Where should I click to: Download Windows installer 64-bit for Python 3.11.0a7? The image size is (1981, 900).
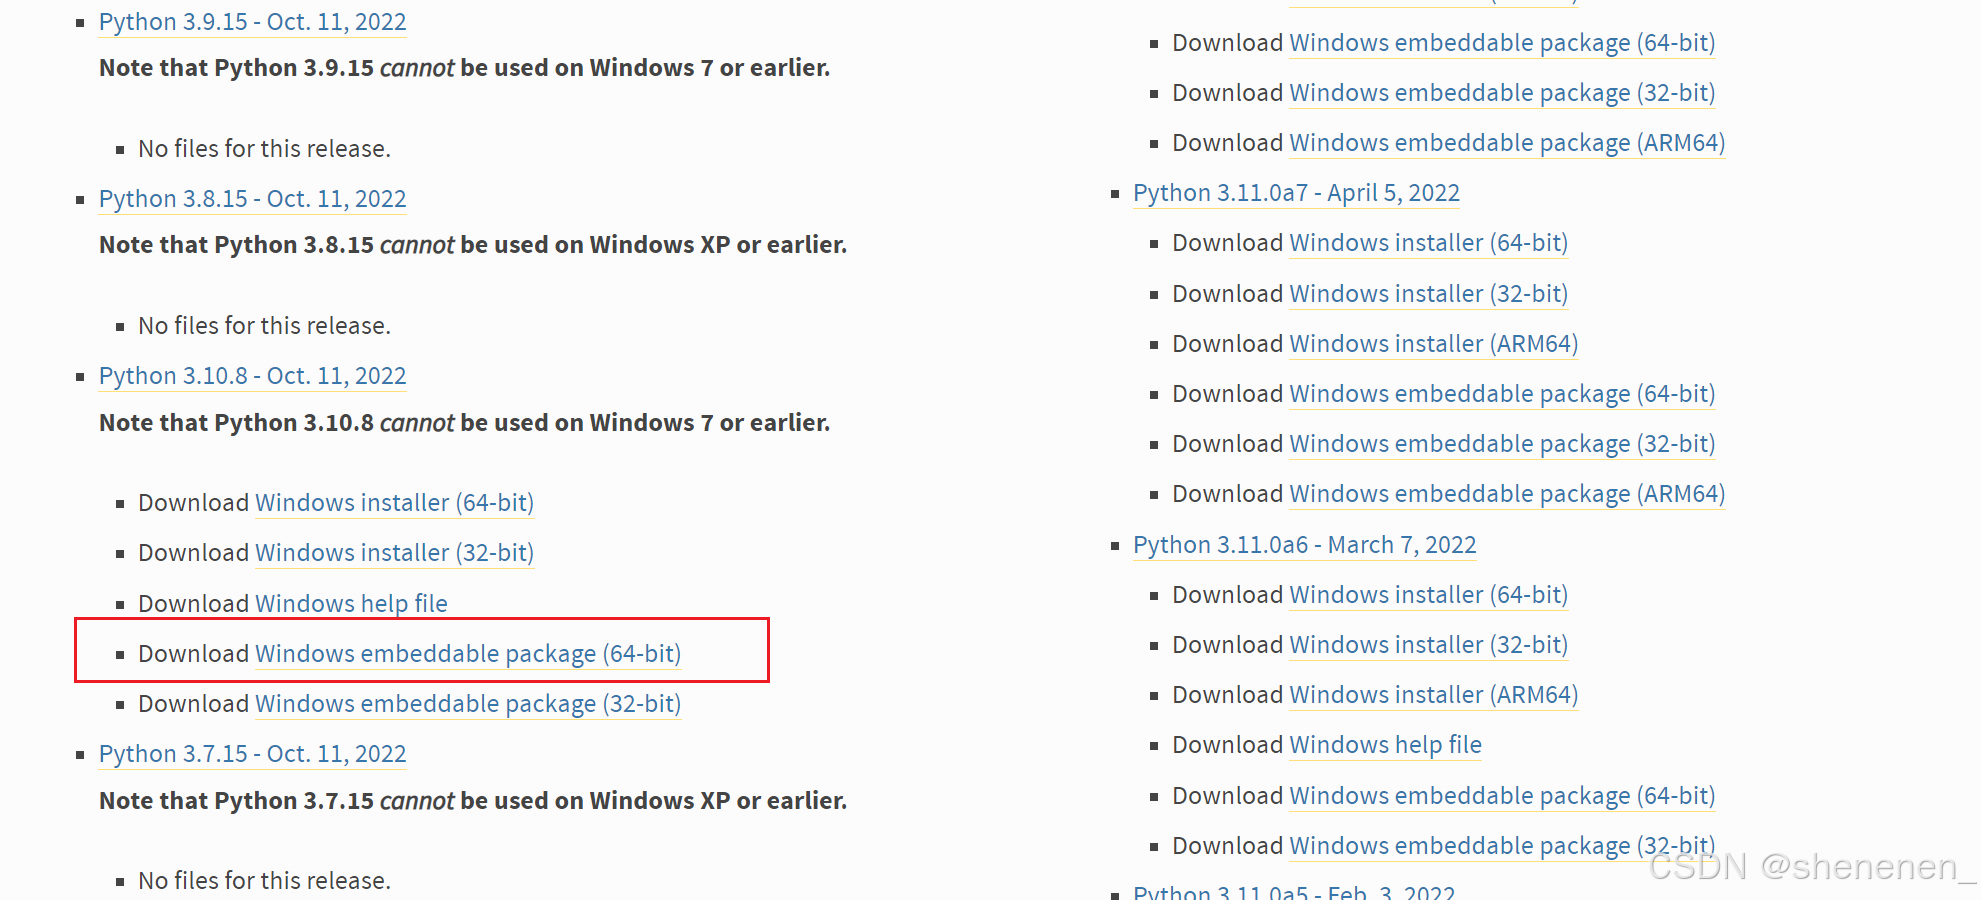[x=1428, y=243]
